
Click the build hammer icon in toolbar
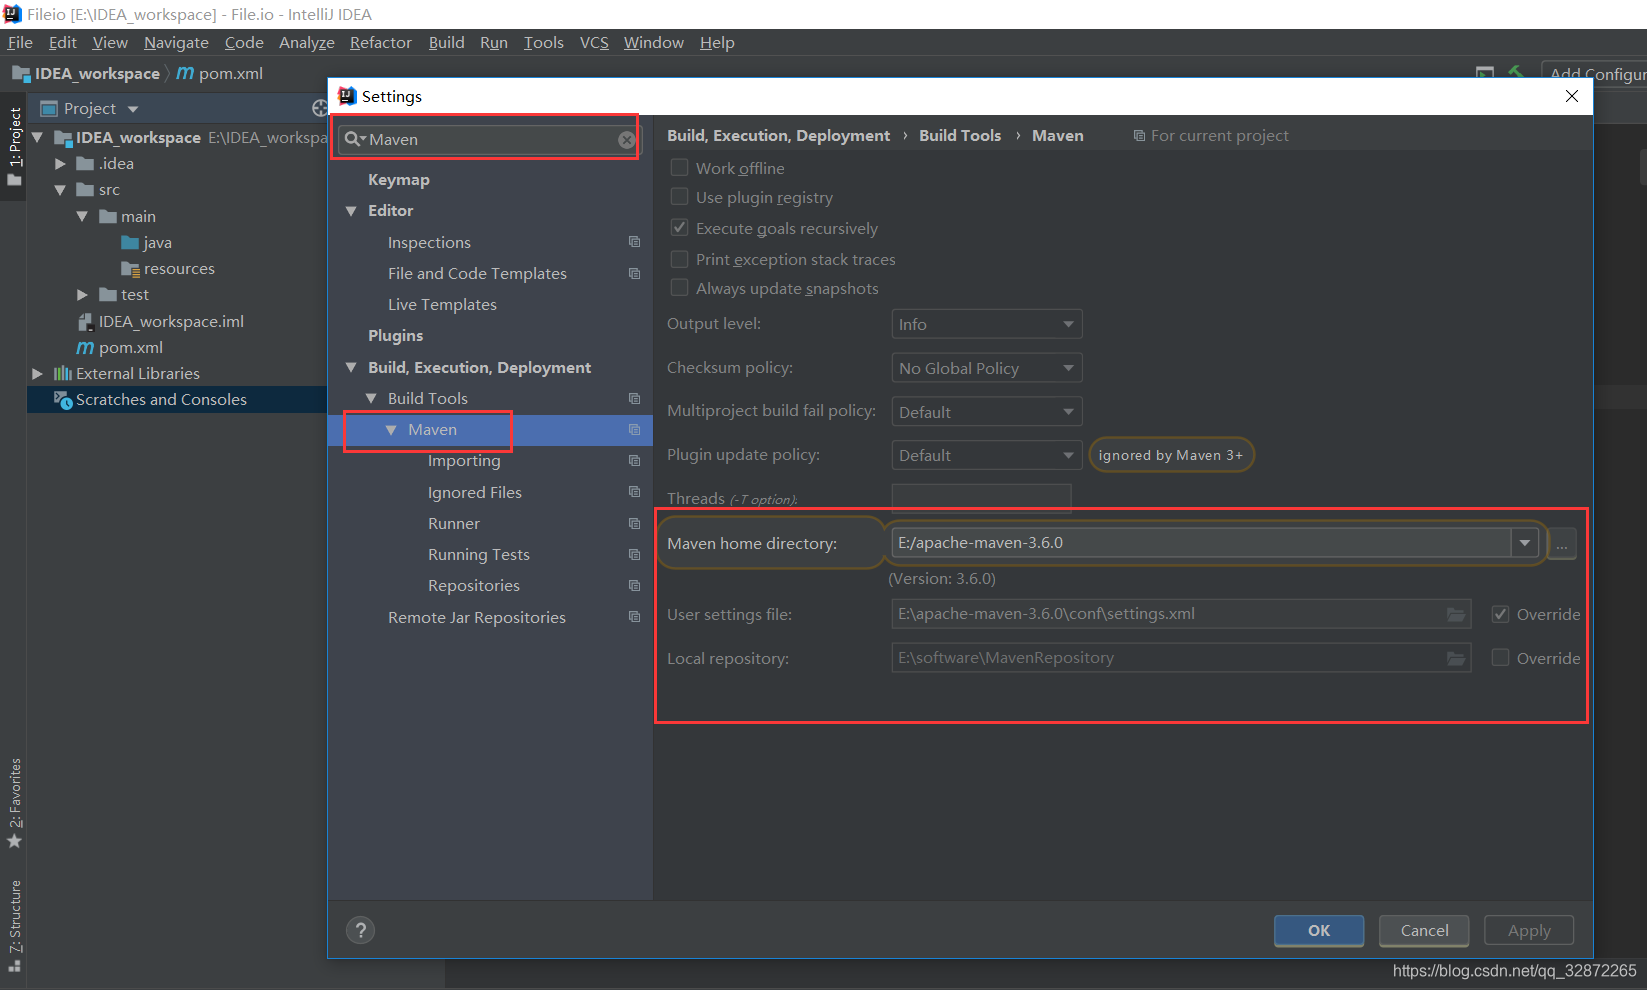(1517, 73)
